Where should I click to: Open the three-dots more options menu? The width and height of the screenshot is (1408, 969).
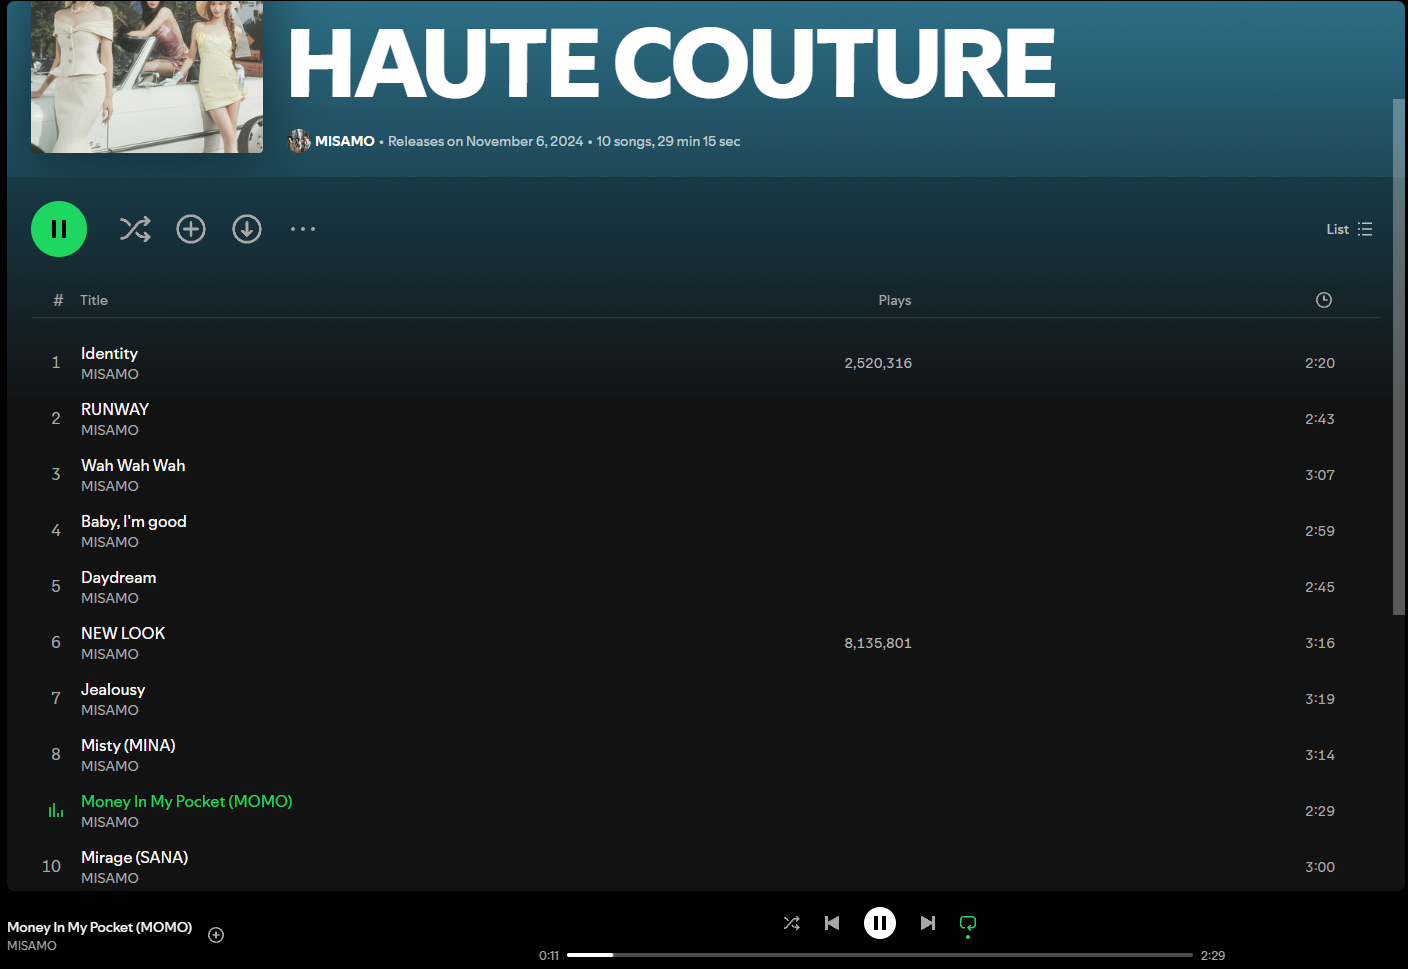[x=303, y=229]
